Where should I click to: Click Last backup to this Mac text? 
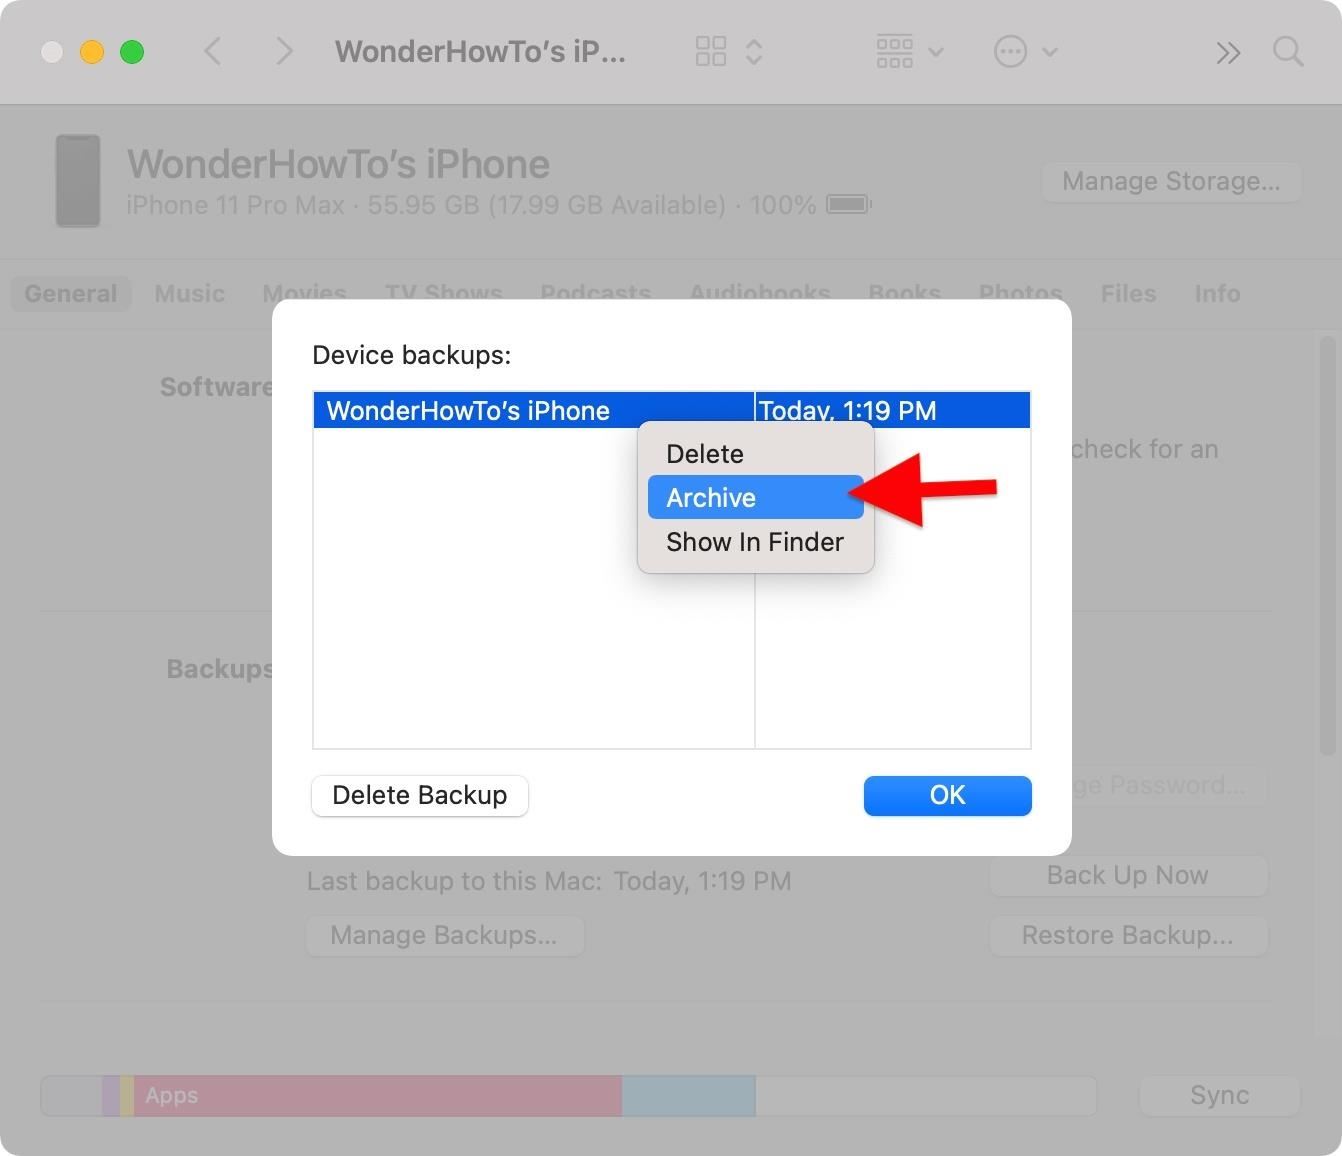549,881
